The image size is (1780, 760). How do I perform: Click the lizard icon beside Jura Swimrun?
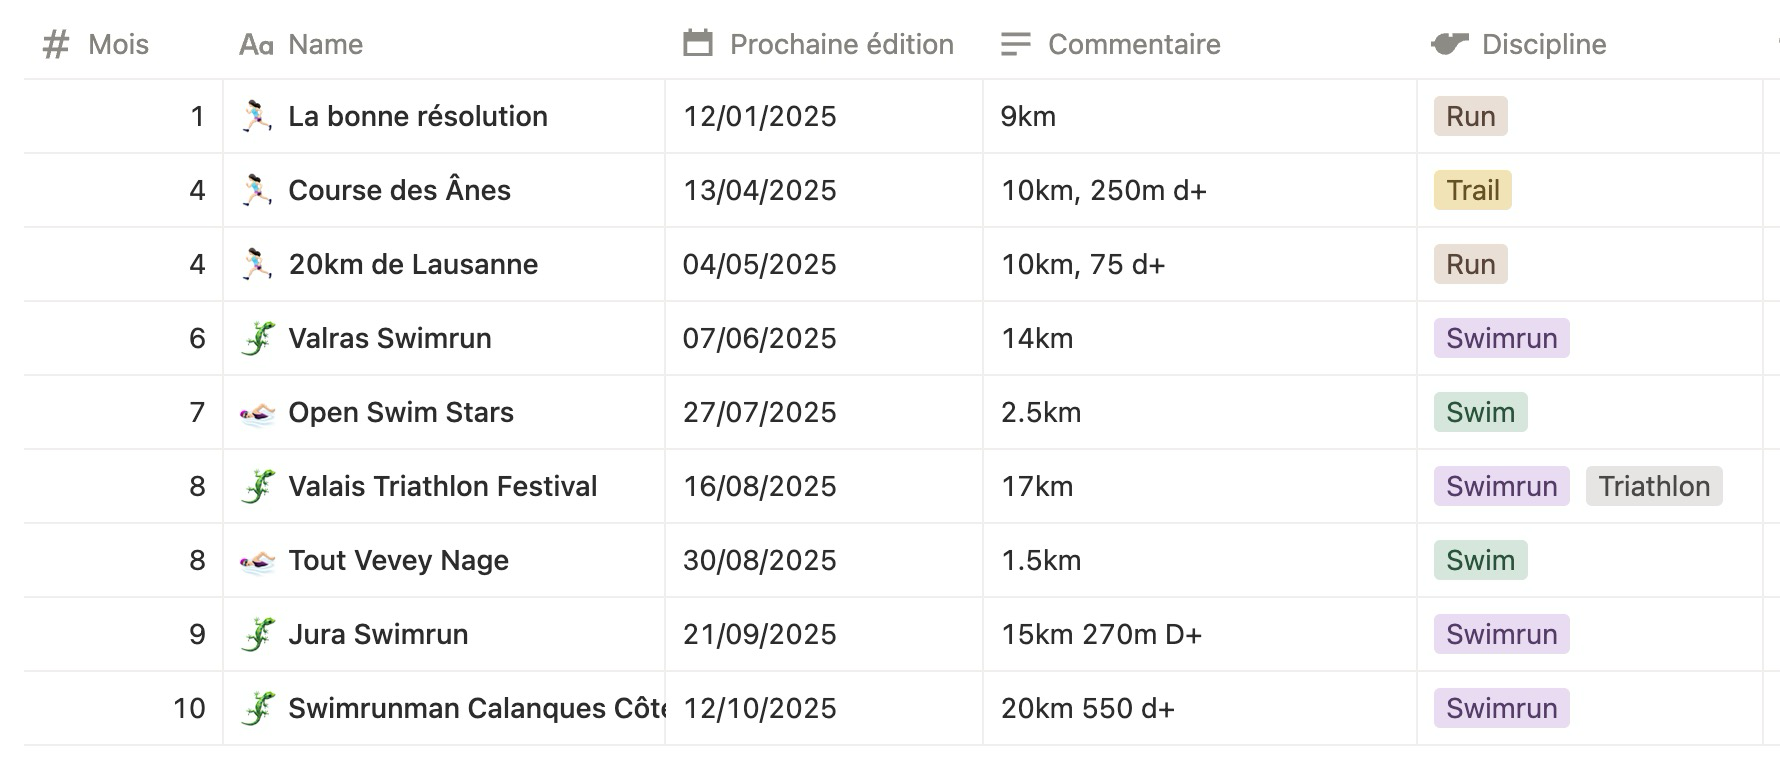coord(257,635)
